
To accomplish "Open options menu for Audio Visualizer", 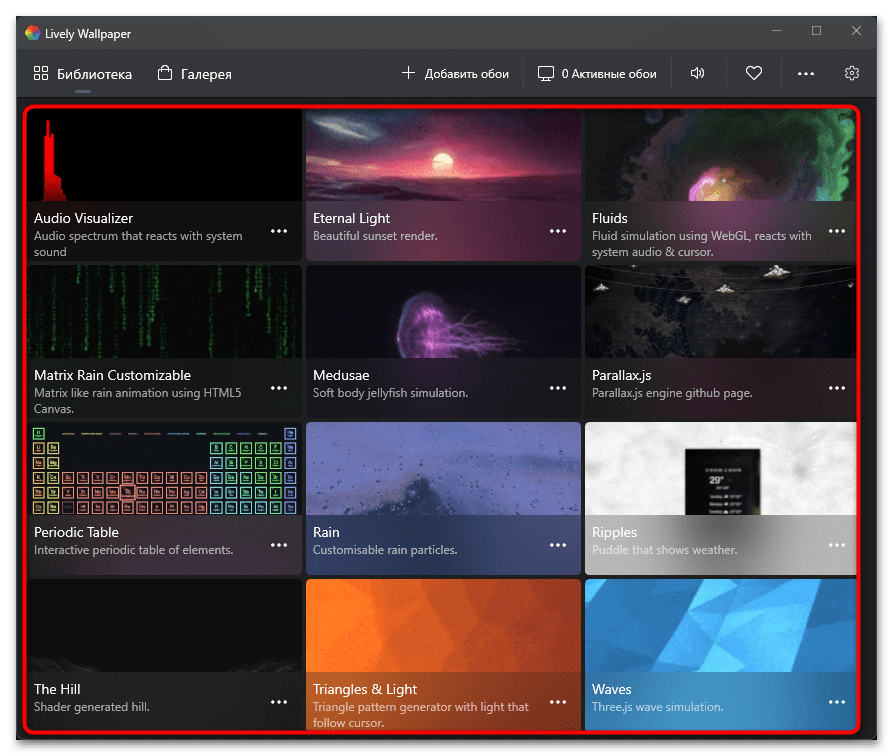I will pos(278,231).
